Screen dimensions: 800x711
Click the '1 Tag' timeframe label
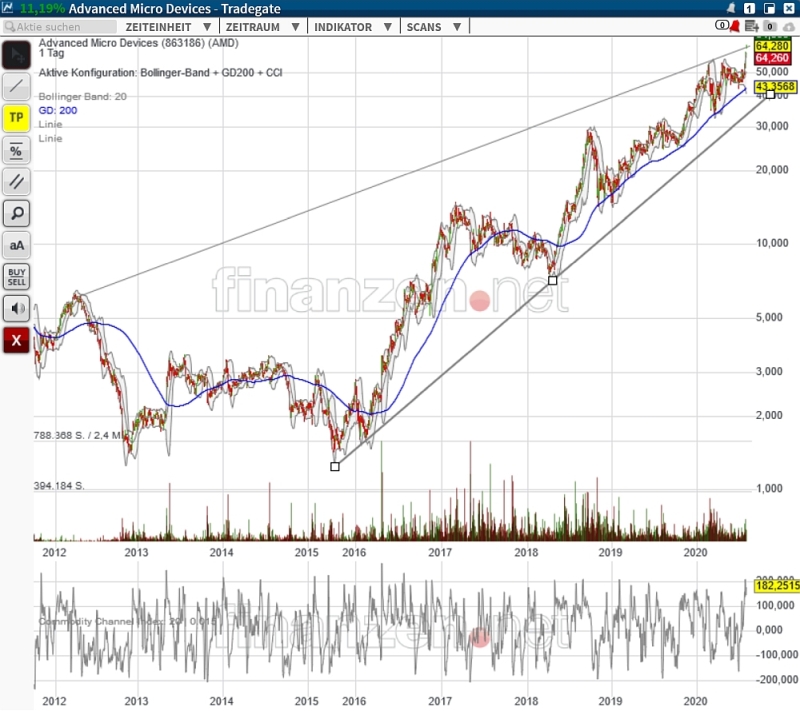tap(52, 53)
